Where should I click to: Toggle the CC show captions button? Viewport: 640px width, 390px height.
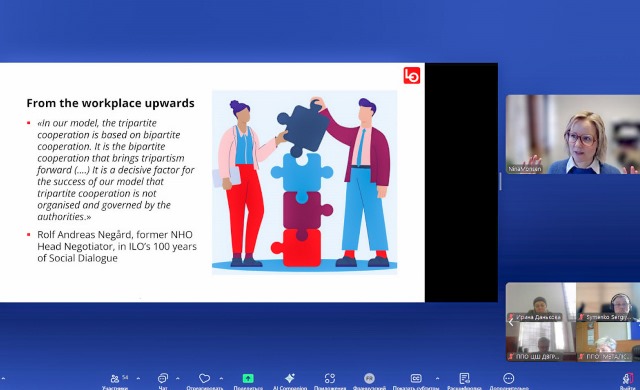[416, 379]
